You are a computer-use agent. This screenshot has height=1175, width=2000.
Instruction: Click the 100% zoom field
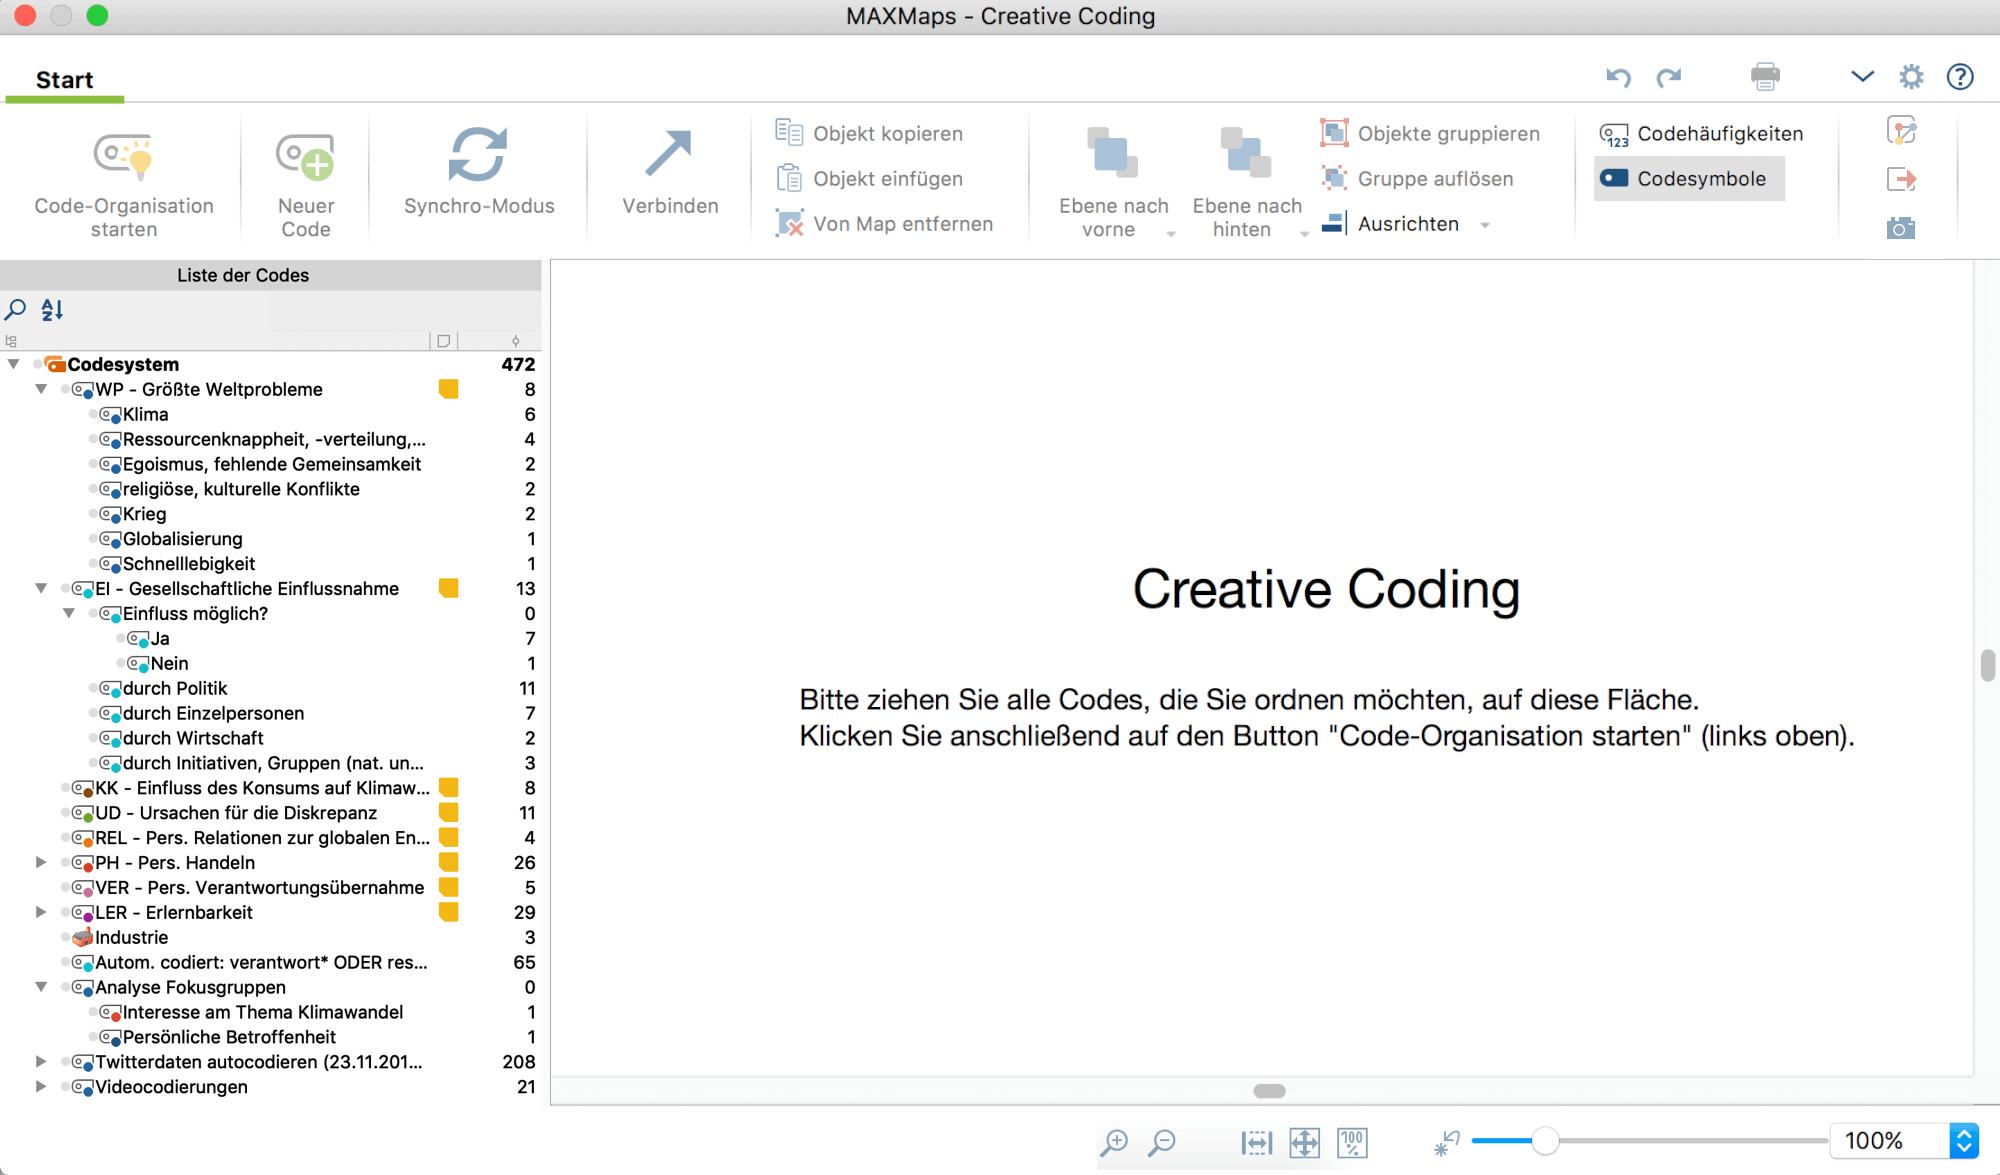pyautogui.click(x=1889, y=1140)
